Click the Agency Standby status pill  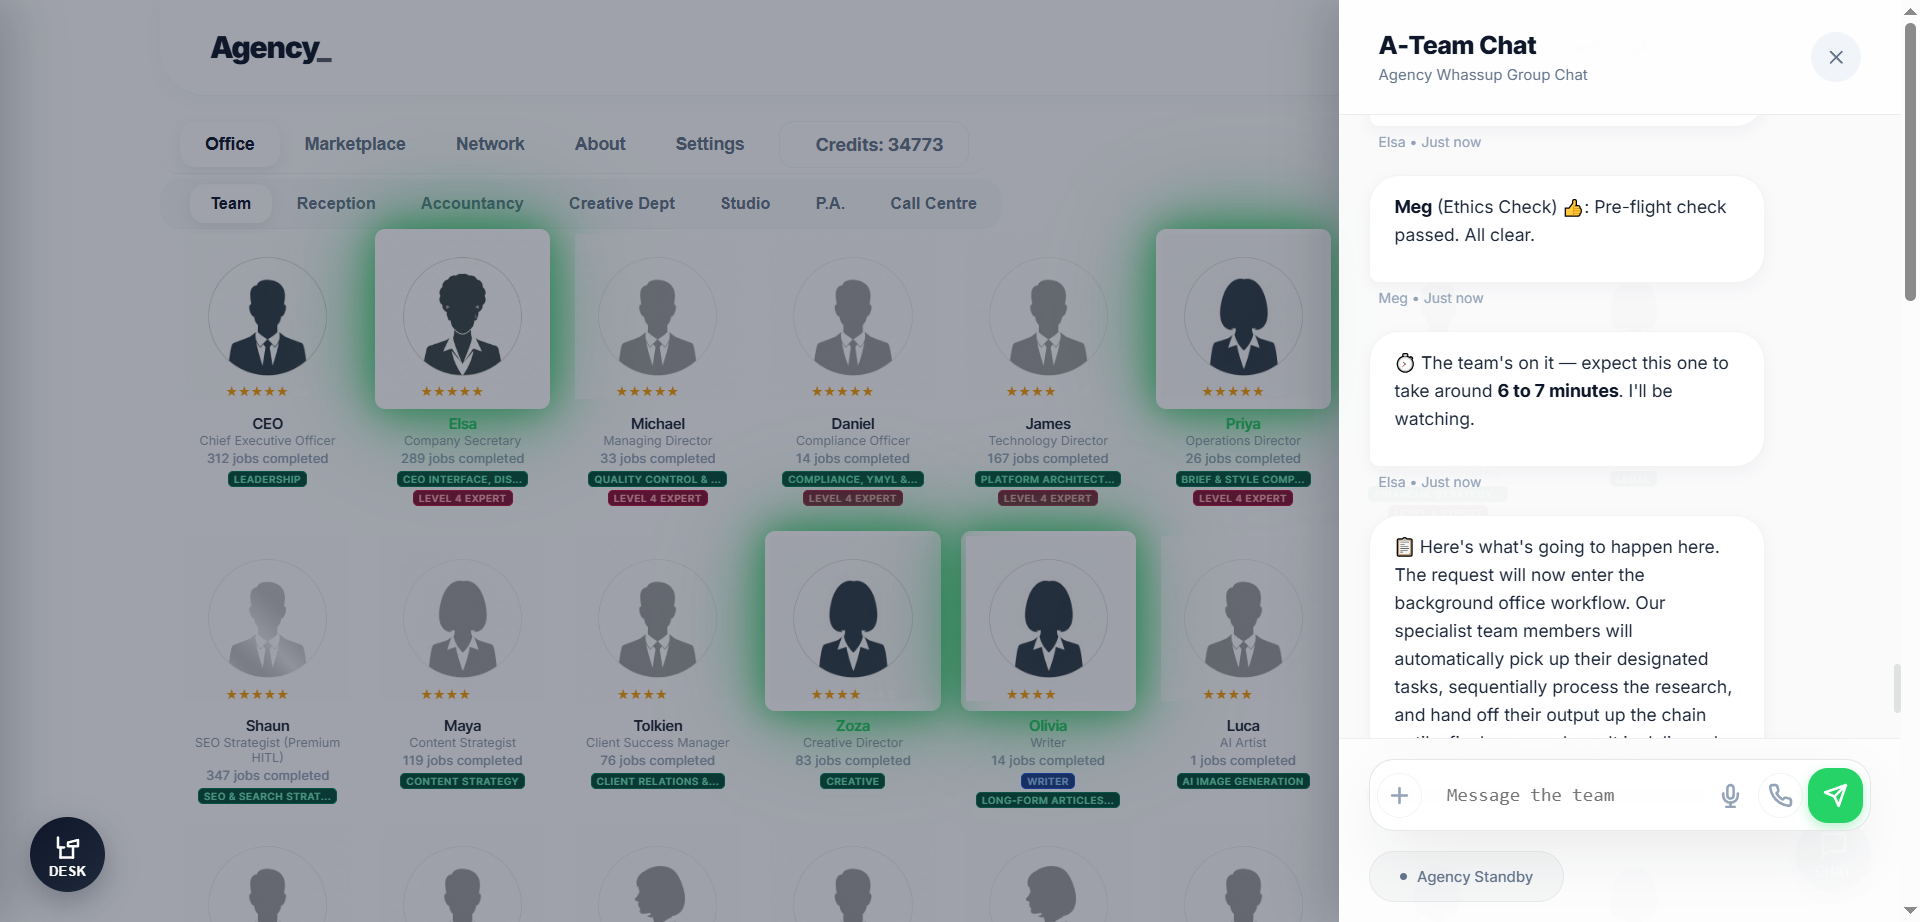[1465, 876]
